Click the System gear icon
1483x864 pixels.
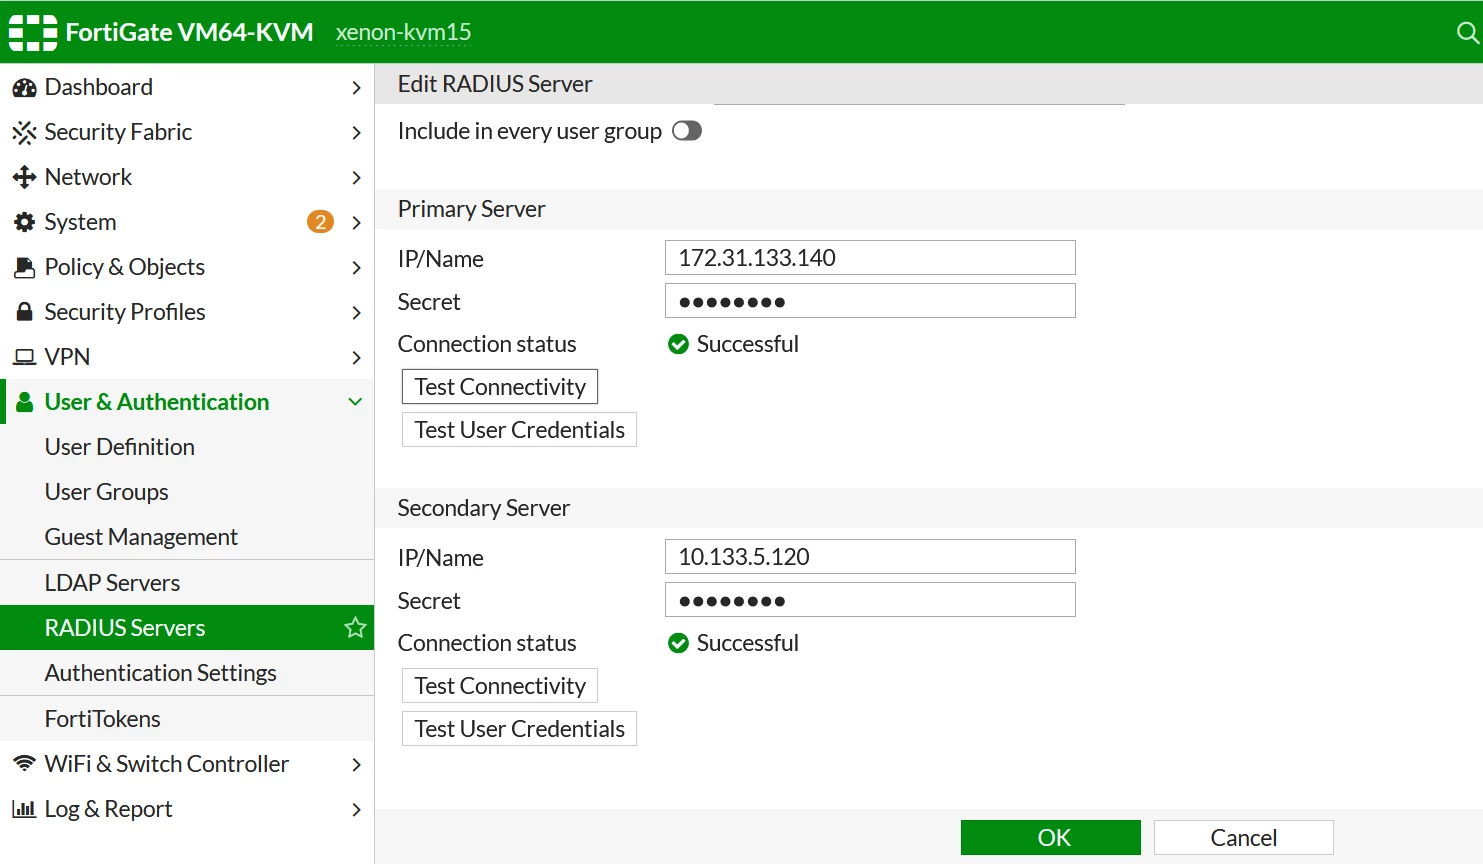[24, 222]
